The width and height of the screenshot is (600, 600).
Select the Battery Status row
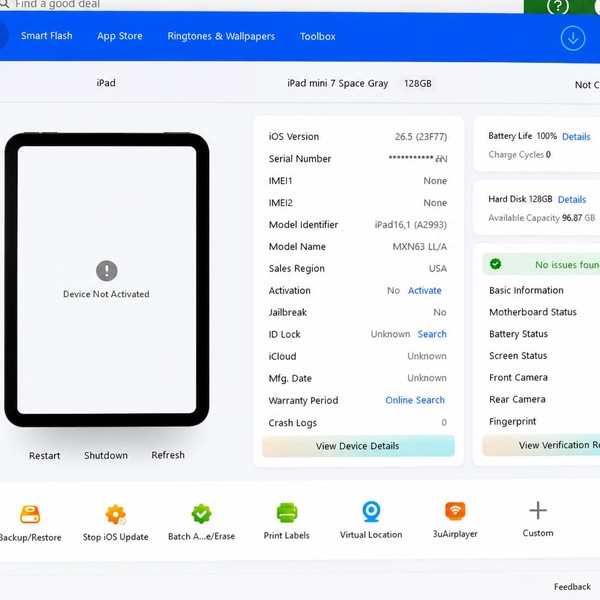point(518,334)
